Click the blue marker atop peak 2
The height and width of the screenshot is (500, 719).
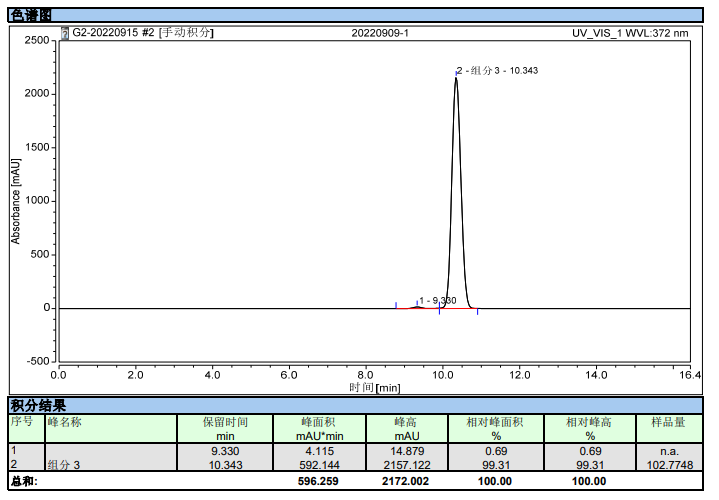457,72
